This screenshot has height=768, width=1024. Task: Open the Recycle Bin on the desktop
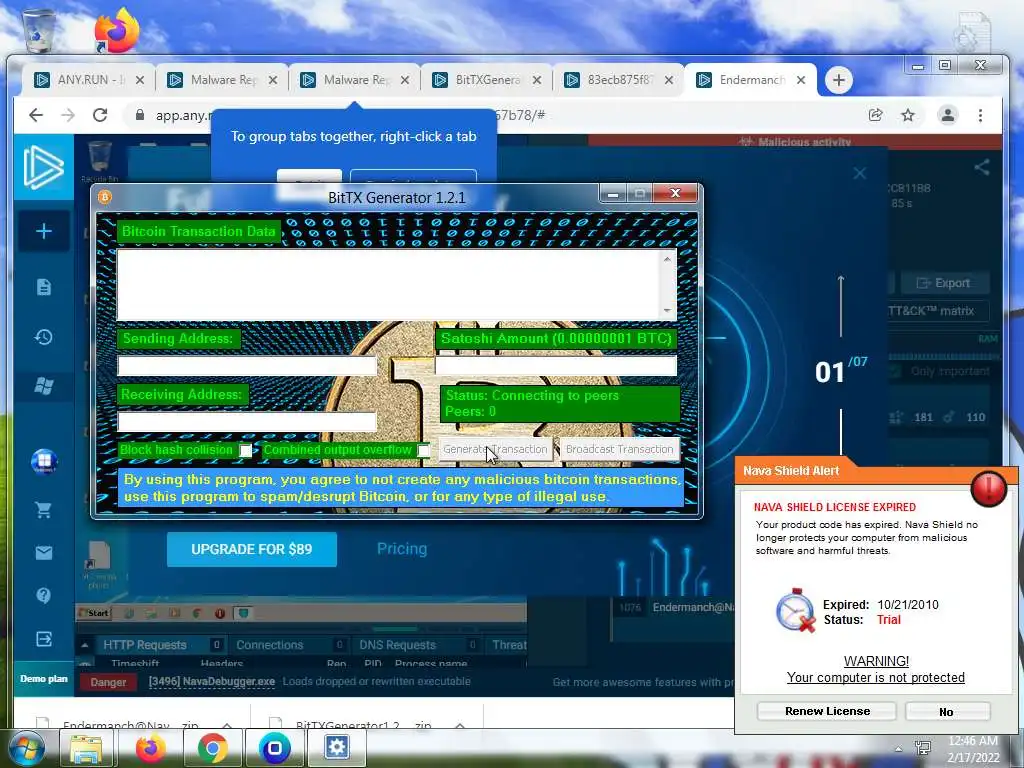(39, 30)
